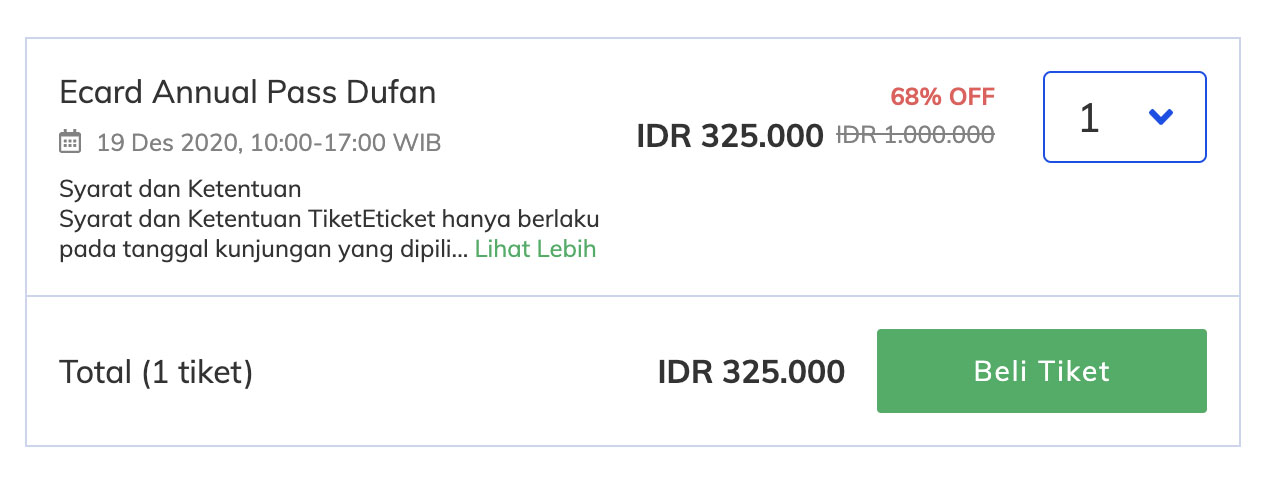The height and width of the screenshot is (487, 1281).
Task: Click the 19 Des 2020 date text
Action: 168,142
